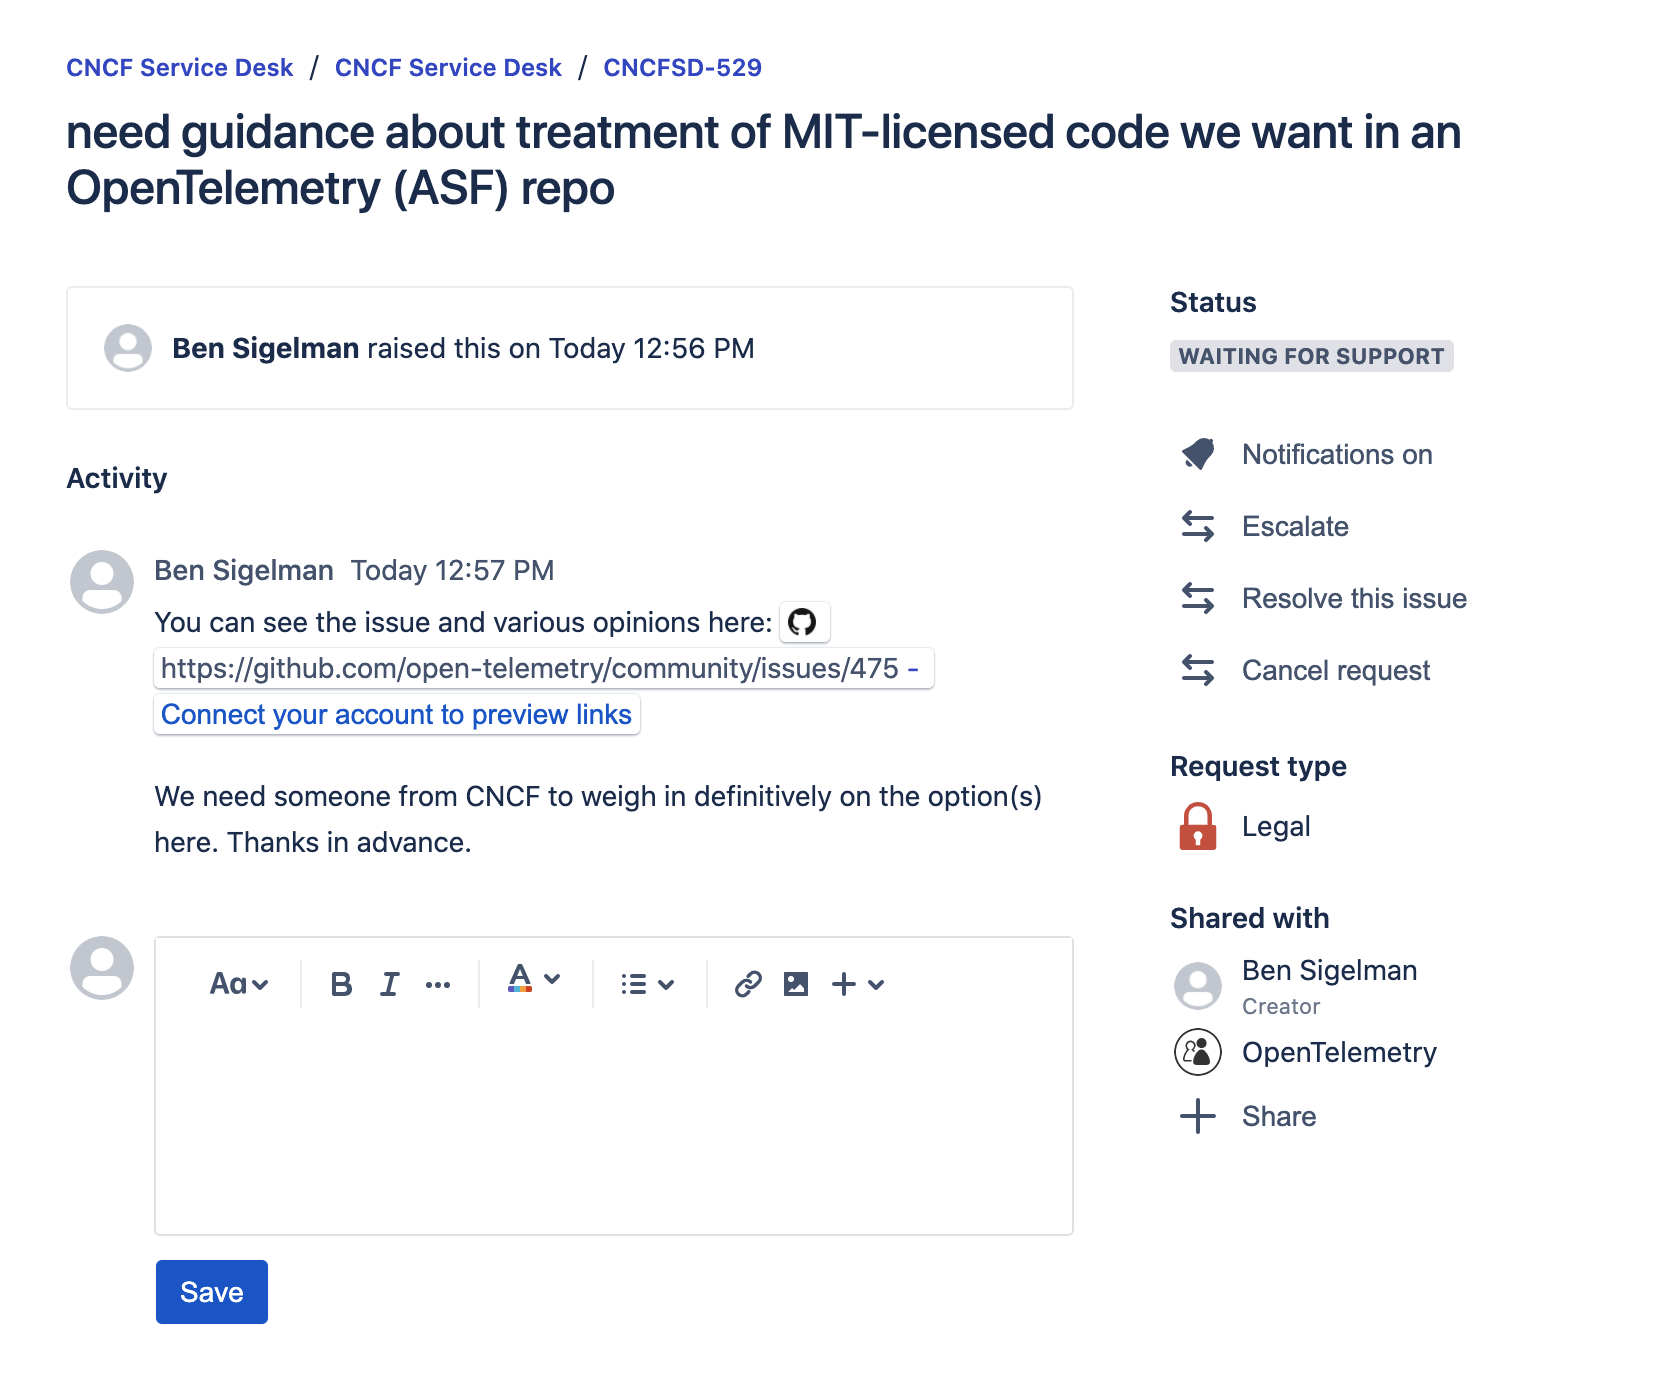The width and height of the screenshot is (1662, 1384).
Task: Click inside the comment text area
Action: click(x=614, y=1125)
